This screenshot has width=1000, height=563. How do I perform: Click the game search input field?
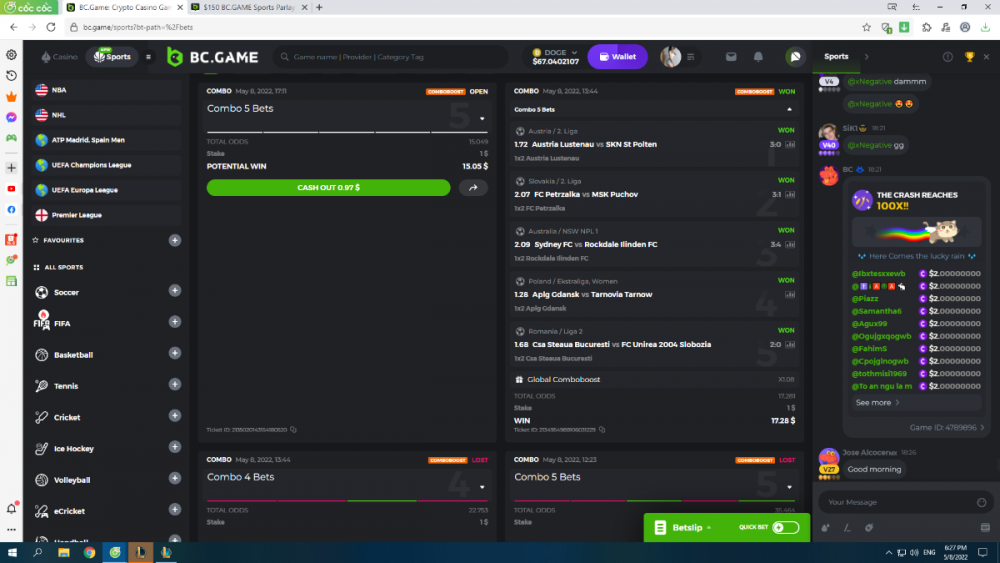[x=400, y=57]
